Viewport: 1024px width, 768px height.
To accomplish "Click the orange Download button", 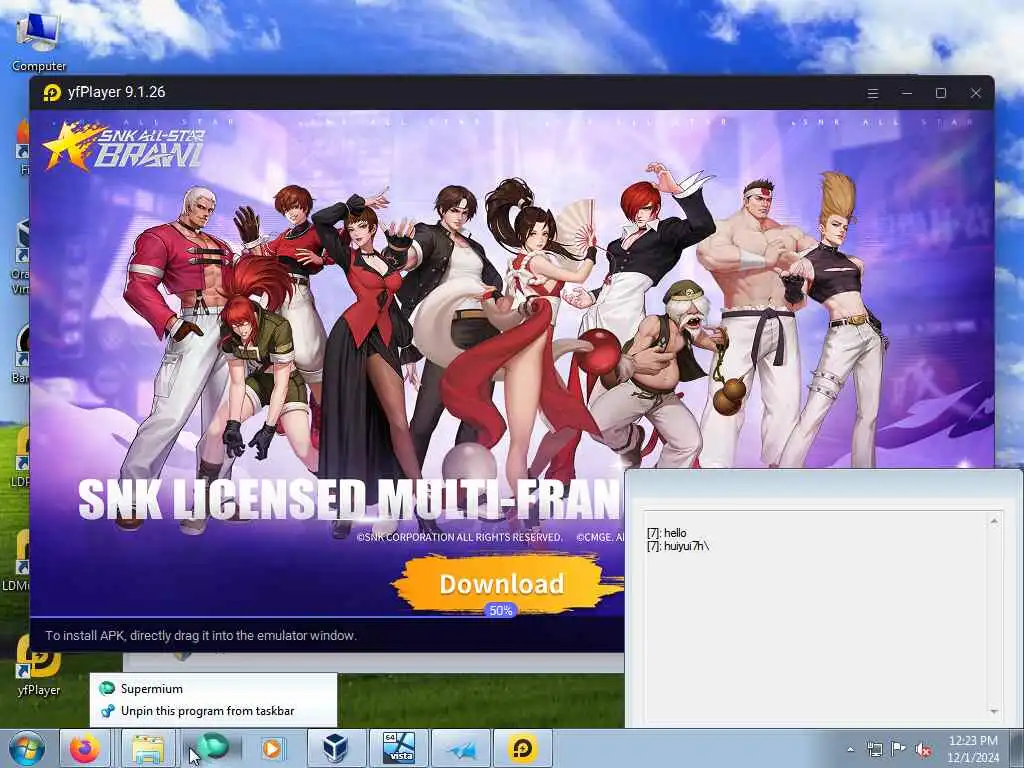I will 502,584.
